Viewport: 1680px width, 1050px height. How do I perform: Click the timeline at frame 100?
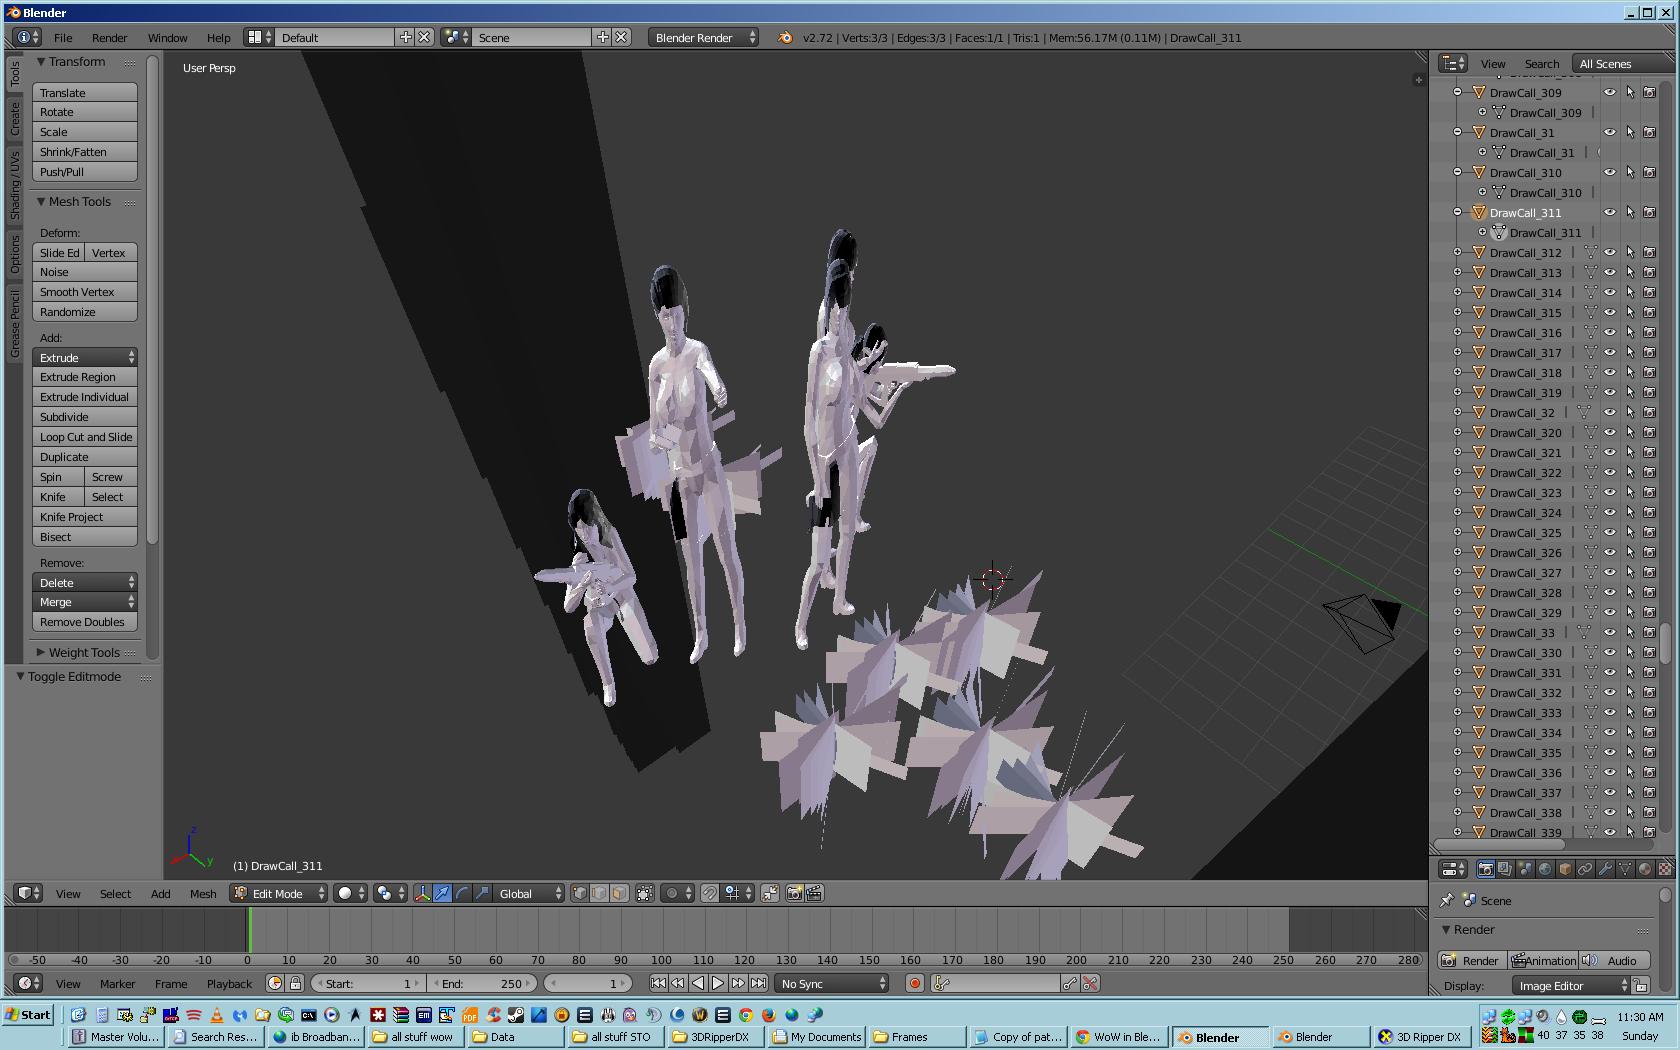click(x=661, y=930)
